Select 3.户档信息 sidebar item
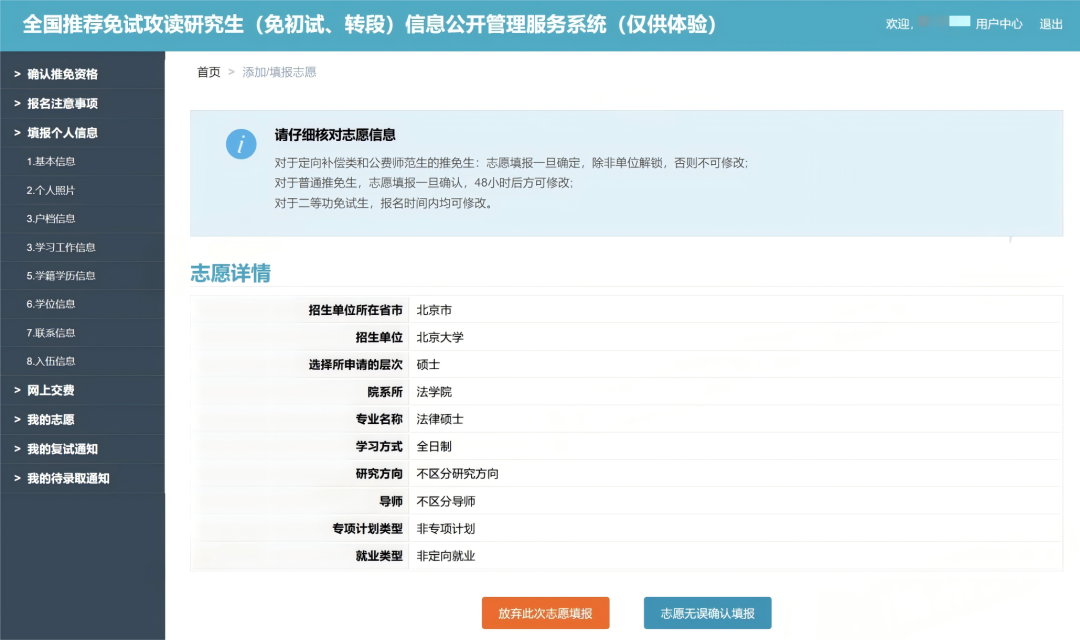Screen dimensions: 1080x640 [x=51, y=218]
